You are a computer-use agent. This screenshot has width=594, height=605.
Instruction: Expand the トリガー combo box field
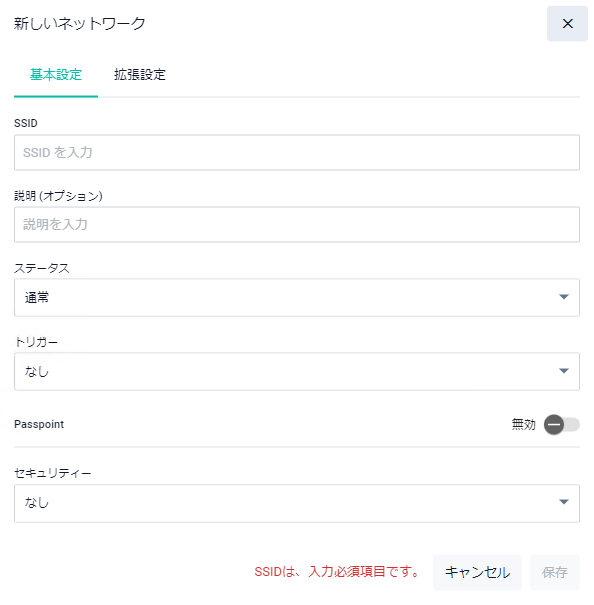pyautogui.click(x=297, y=372)
